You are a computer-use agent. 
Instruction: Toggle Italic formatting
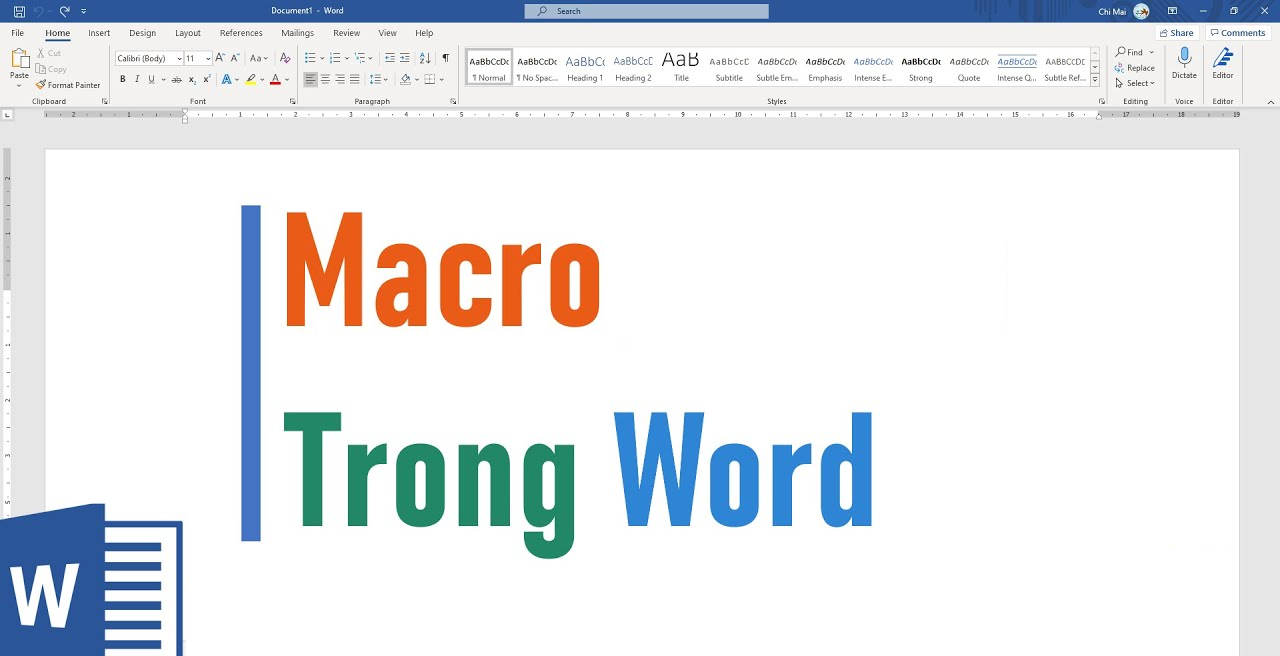(137, 79)
